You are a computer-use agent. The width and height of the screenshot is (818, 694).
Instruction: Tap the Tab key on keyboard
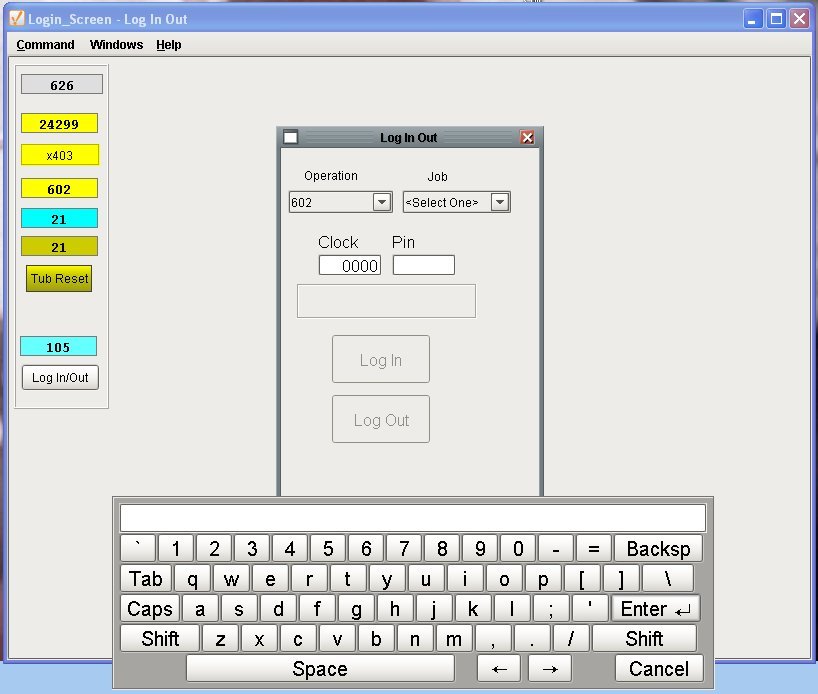(146, 579)
